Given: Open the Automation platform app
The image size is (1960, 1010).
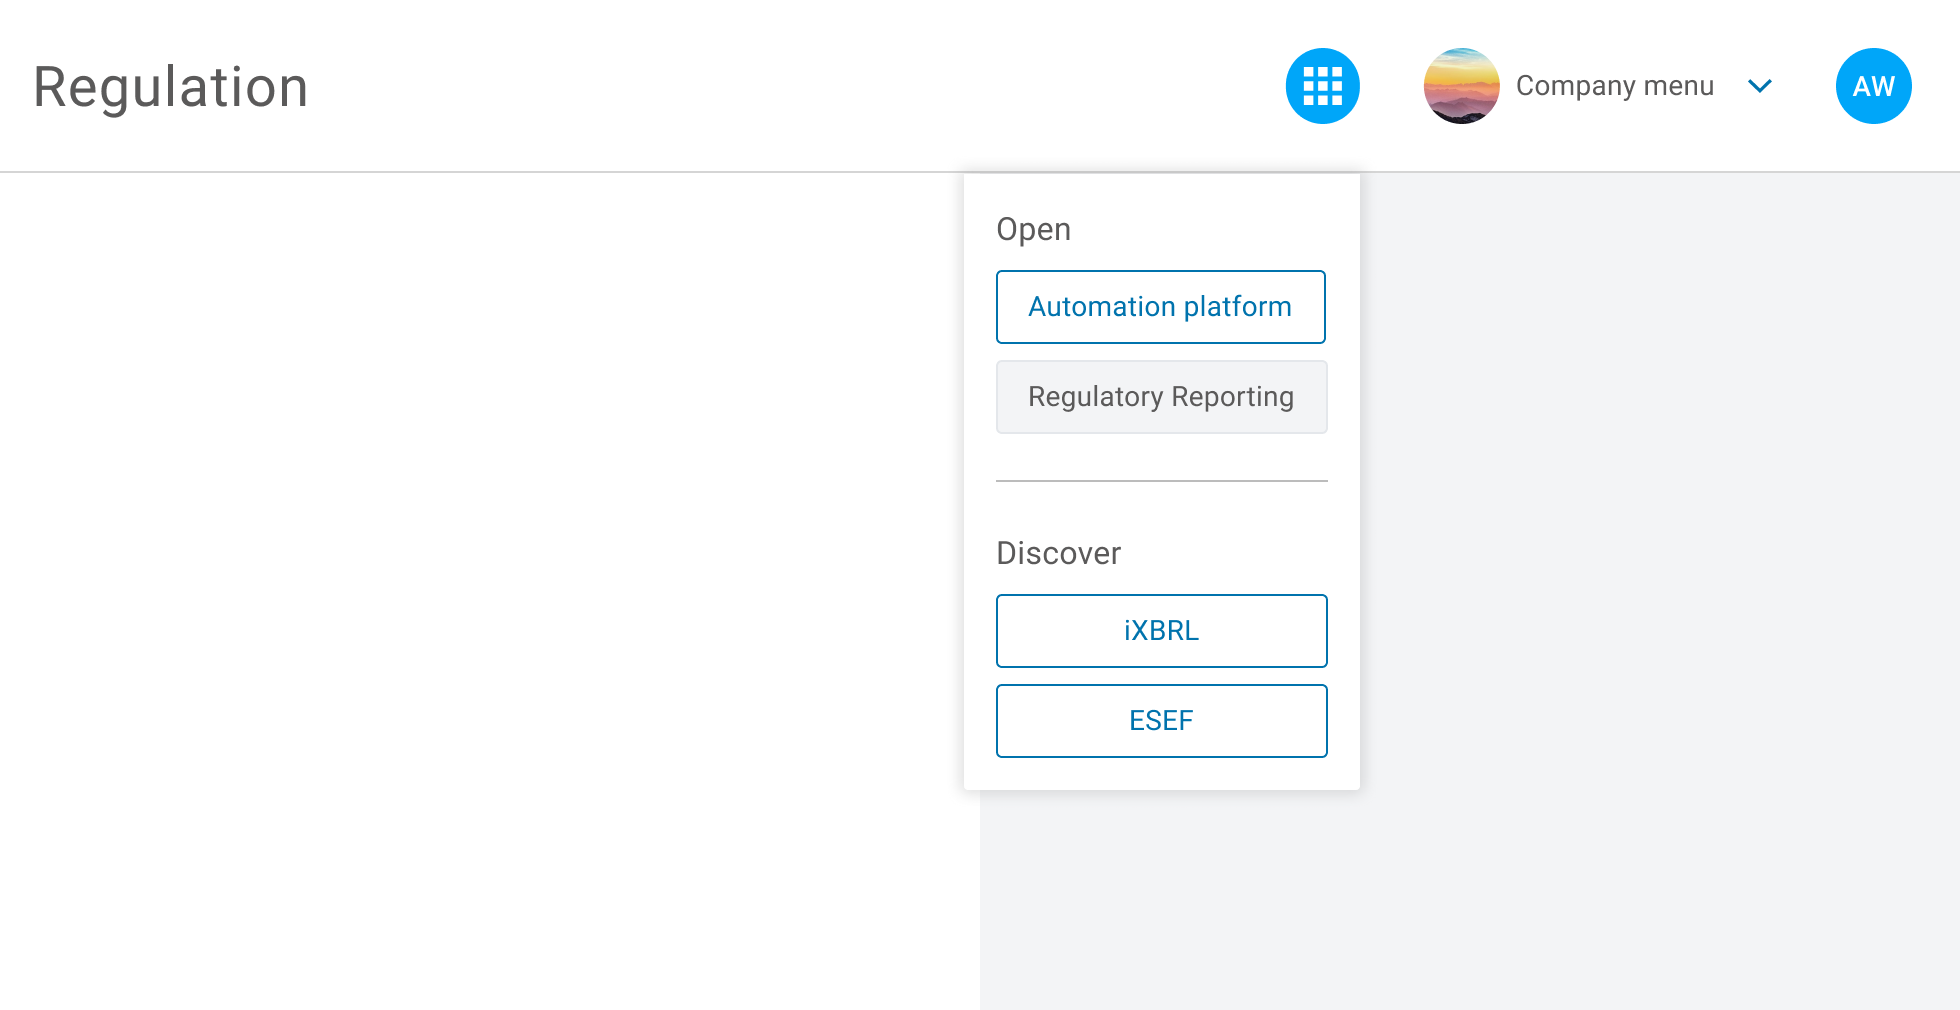Looking at the screenshot, I should (1160, 307).
